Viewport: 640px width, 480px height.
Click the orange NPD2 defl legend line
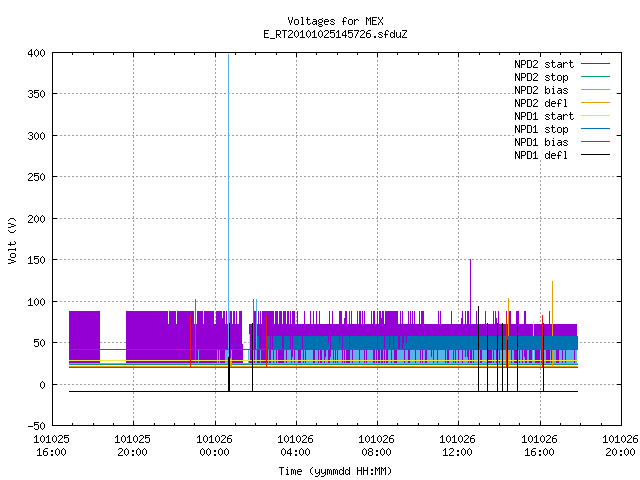[x=596, y=103]
